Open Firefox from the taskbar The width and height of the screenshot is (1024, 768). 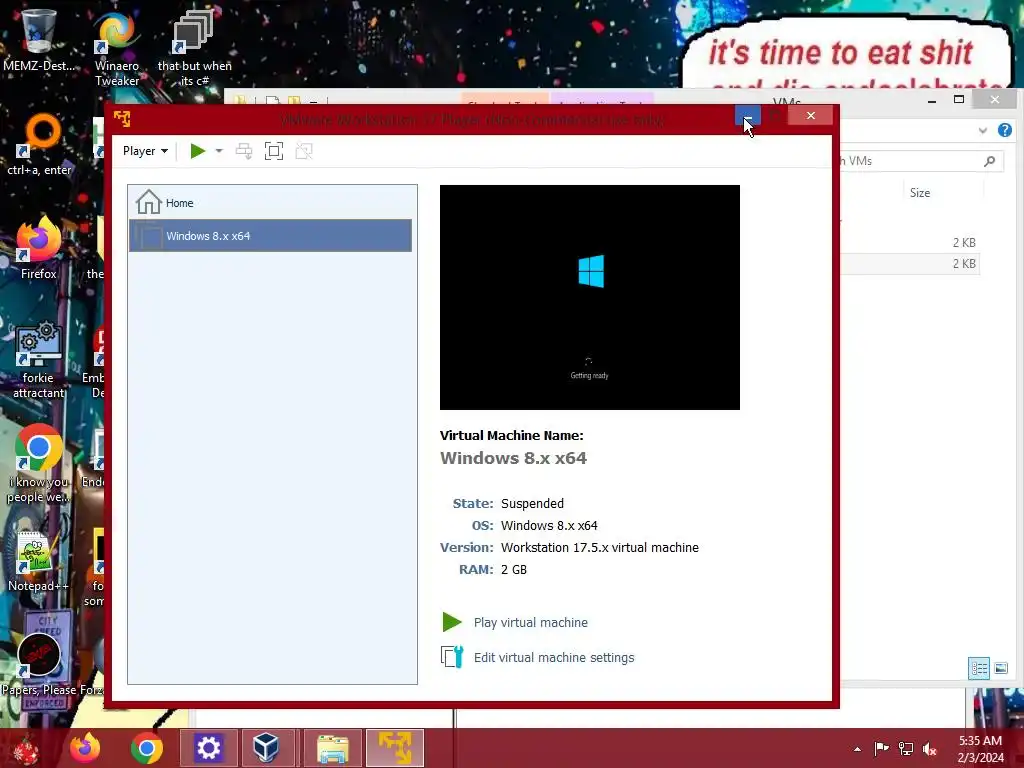[85, 748]
